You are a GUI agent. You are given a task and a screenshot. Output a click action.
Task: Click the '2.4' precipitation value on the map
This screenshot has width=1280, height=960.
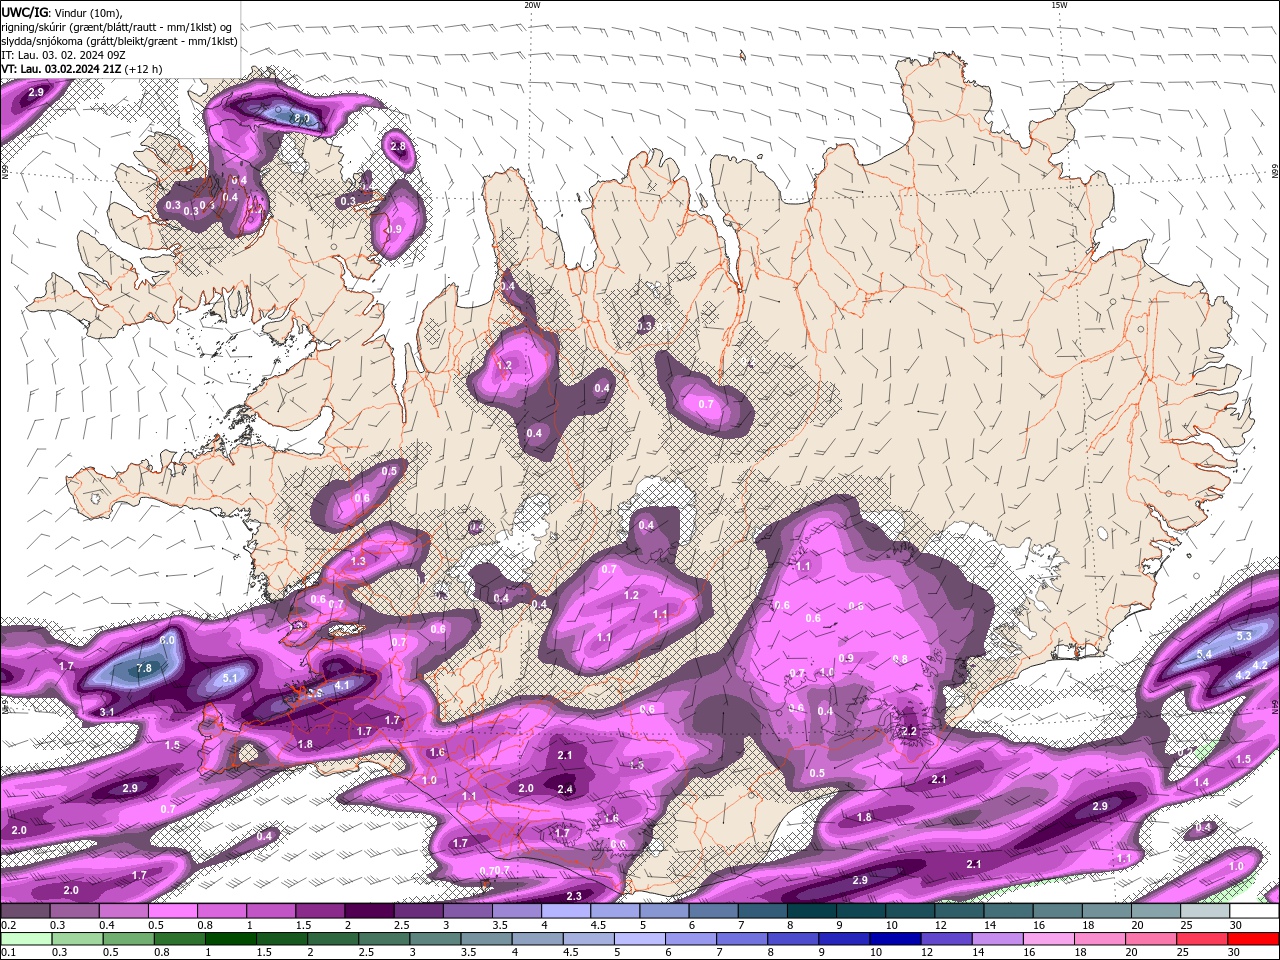565,789
